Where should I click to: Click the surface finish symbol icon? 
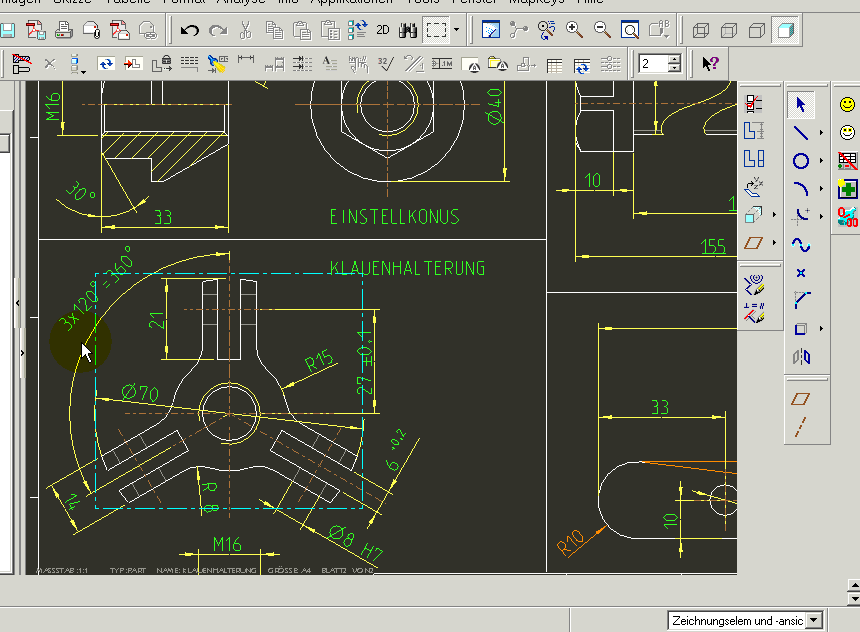386,64
